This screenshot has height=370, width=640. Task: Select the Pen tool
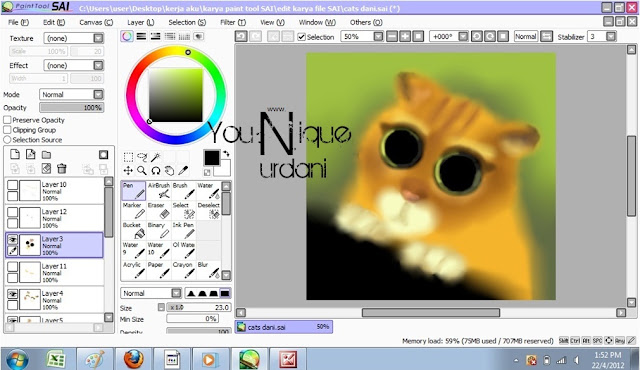[x=133, y=191]
